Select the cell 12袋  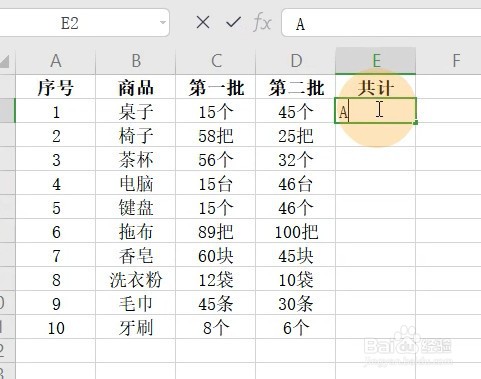tap(216, 279)
